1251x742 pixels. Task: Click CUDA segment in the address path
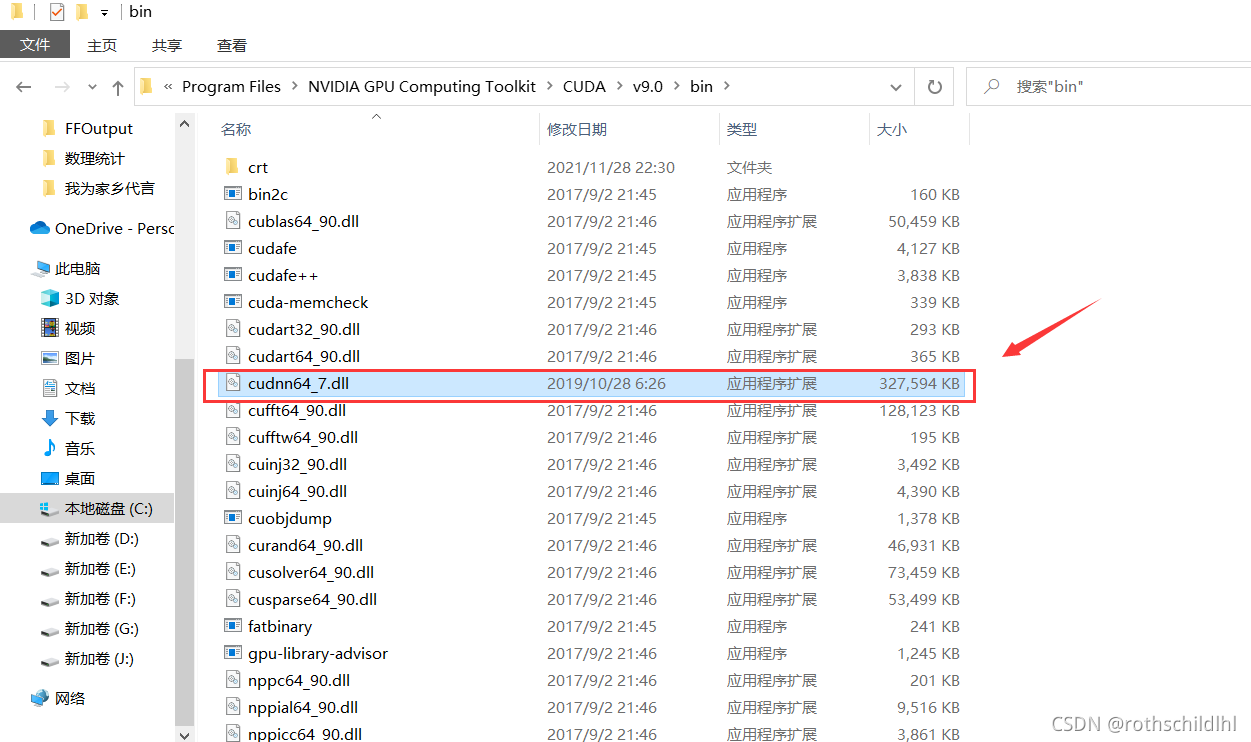pos(584,87)
